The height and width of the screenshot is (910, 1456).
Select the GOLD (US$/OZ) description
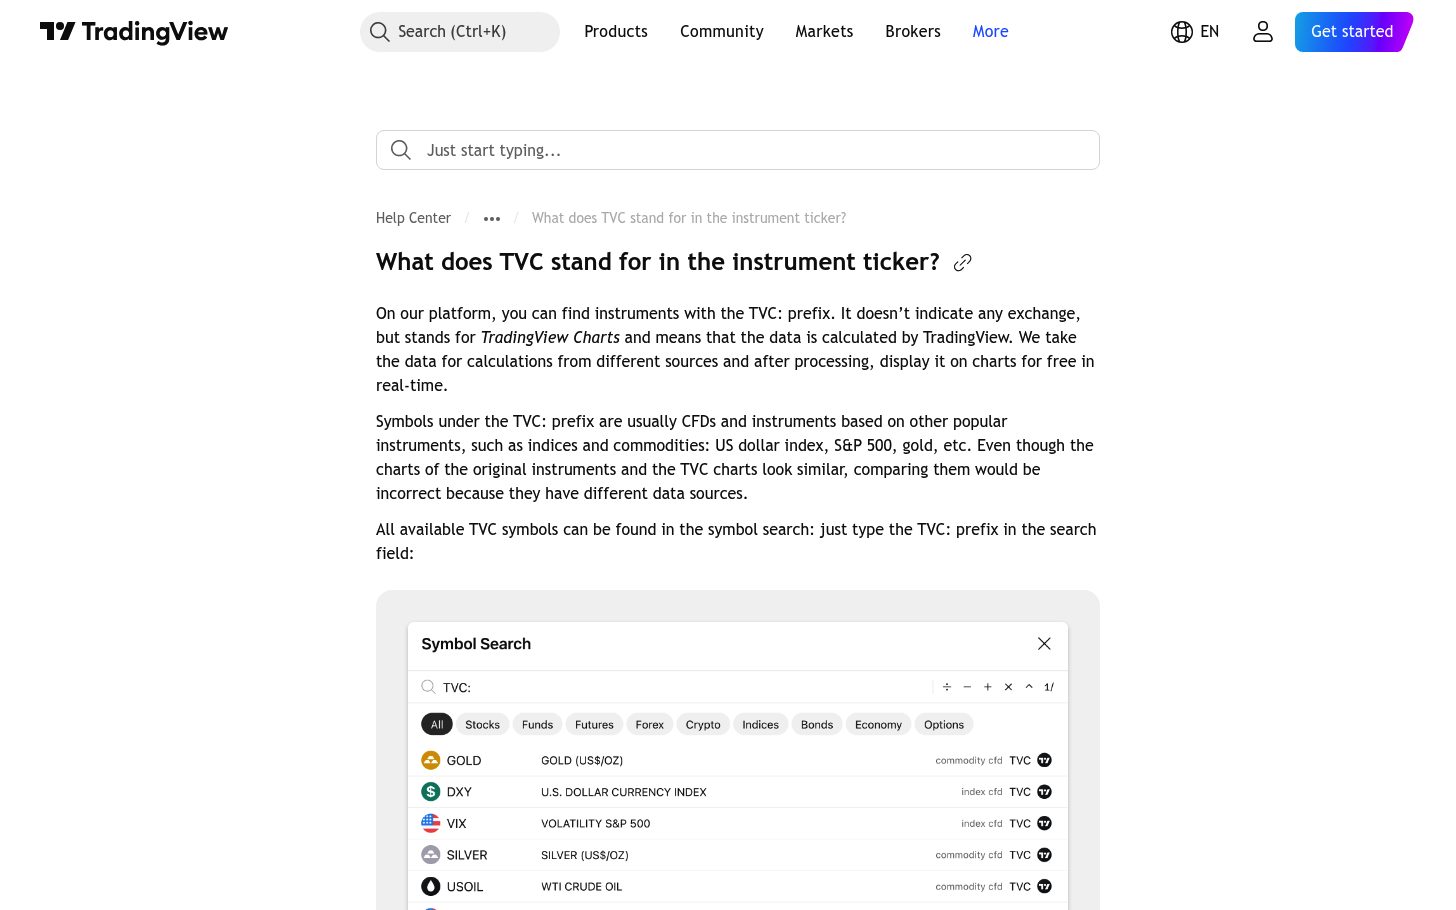coord(582,761)
